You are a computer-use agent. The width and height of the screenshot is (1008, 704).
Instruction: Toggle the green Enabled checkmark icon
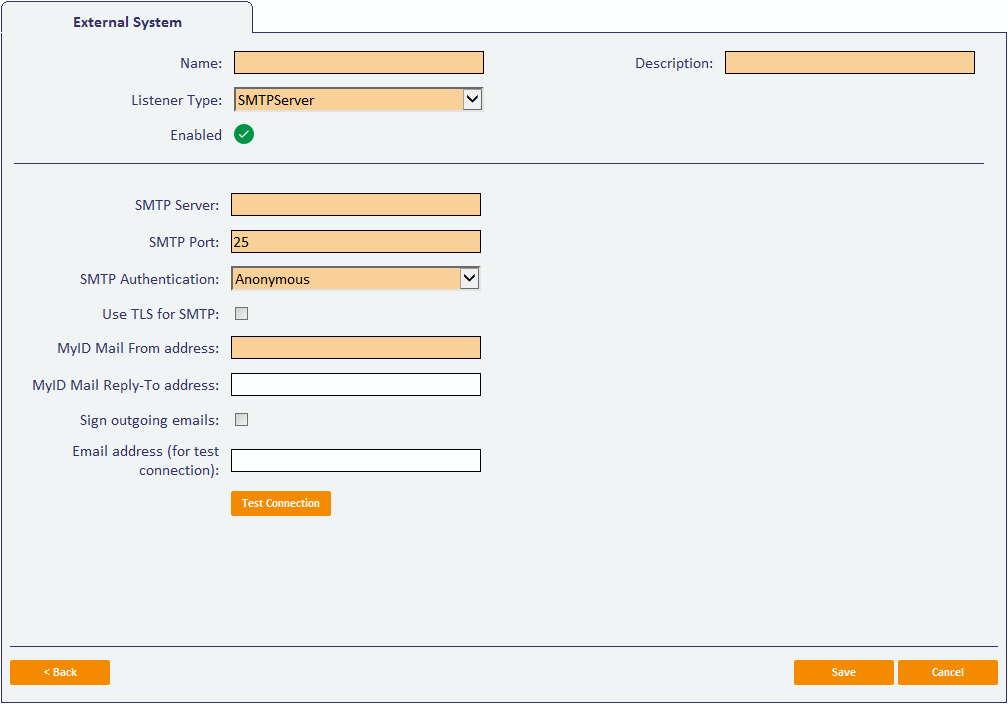(x=244, y=134)
